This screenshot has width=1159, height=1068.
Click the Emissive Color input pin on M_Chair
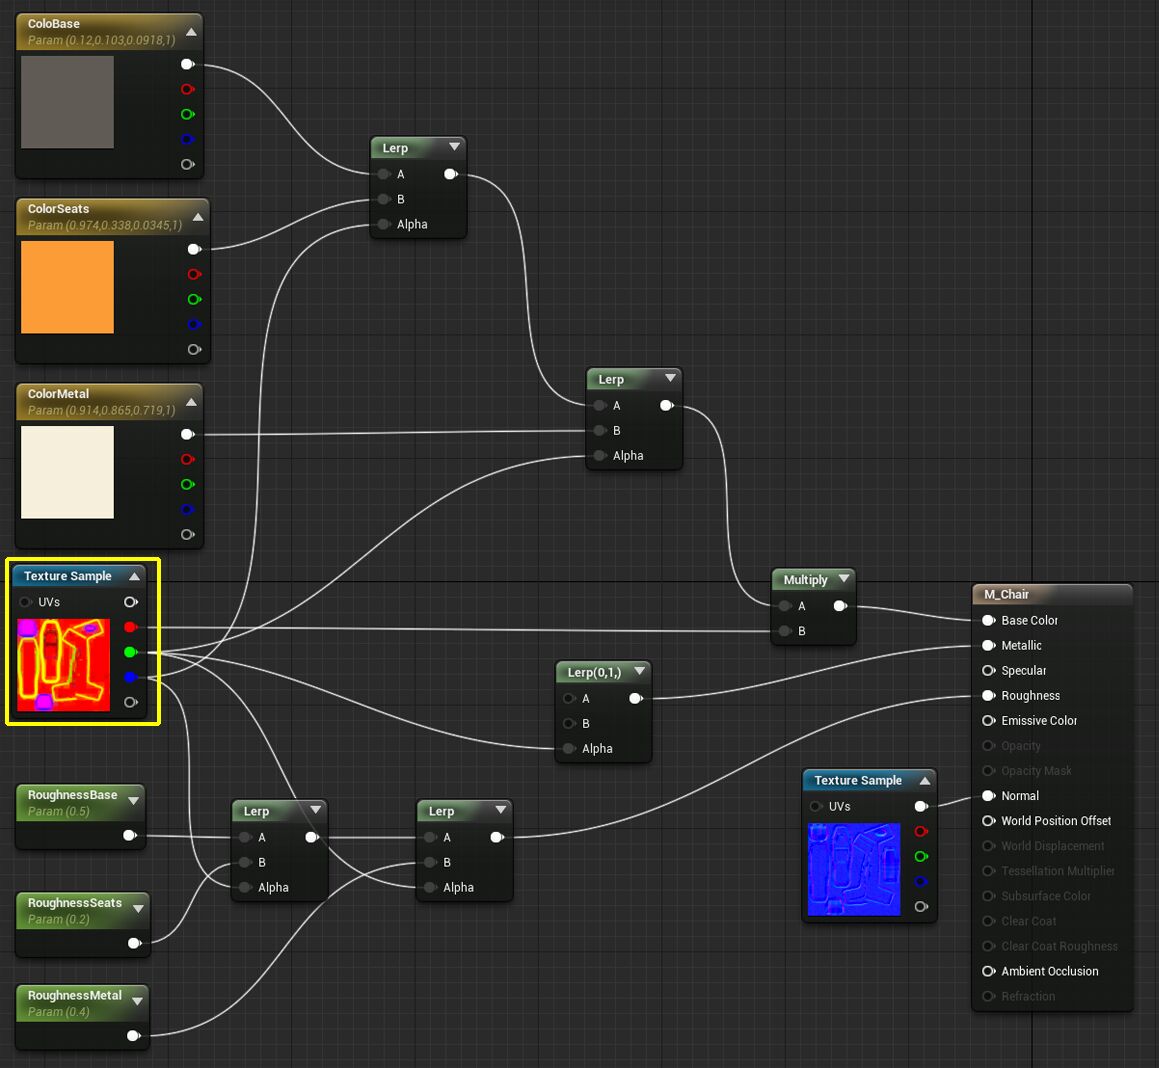pos(988,720)
